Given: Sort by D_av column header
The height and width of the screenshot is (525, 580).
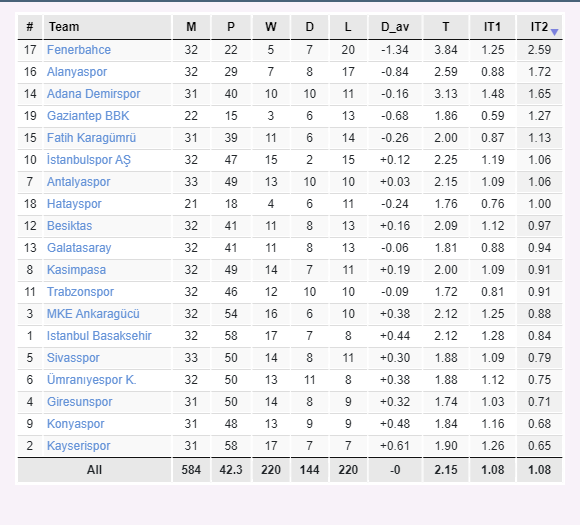Looking at the screenshot, I should pos(395,27).
